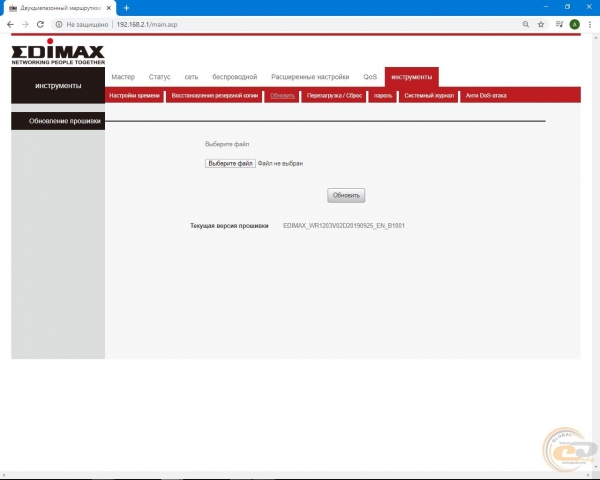Select 'Обновление прошивки' sidebar item
Screen dimensions: 600x480
[58, 121]
